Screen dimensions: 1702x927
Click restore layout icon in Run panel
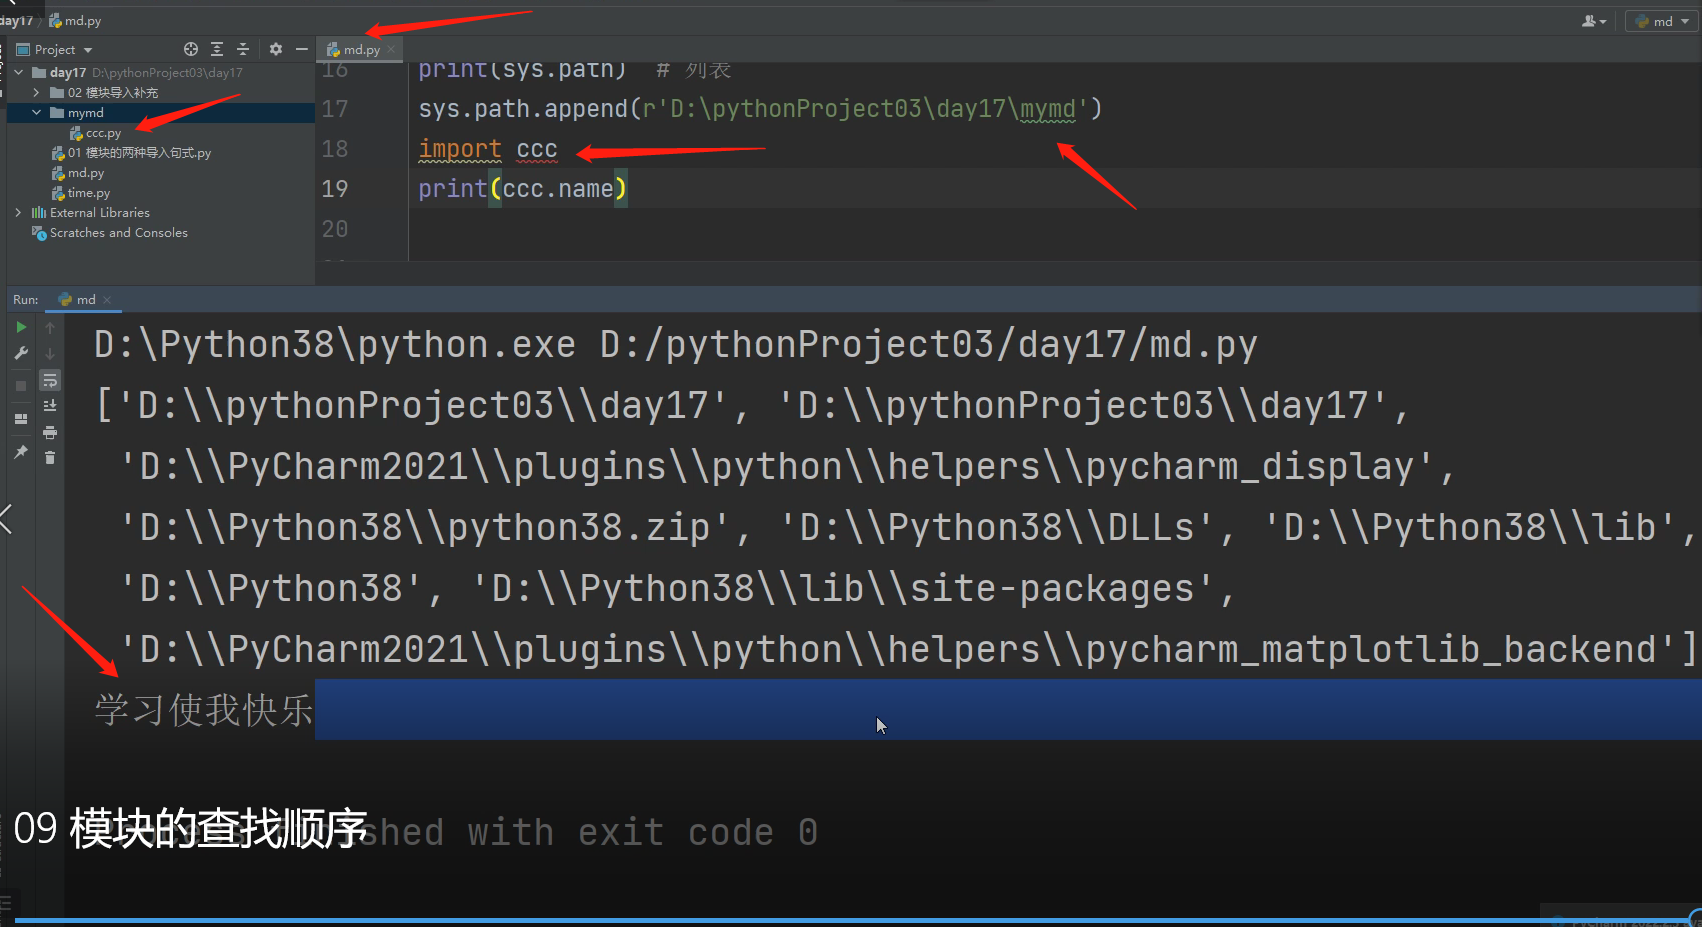coord(21,419)
